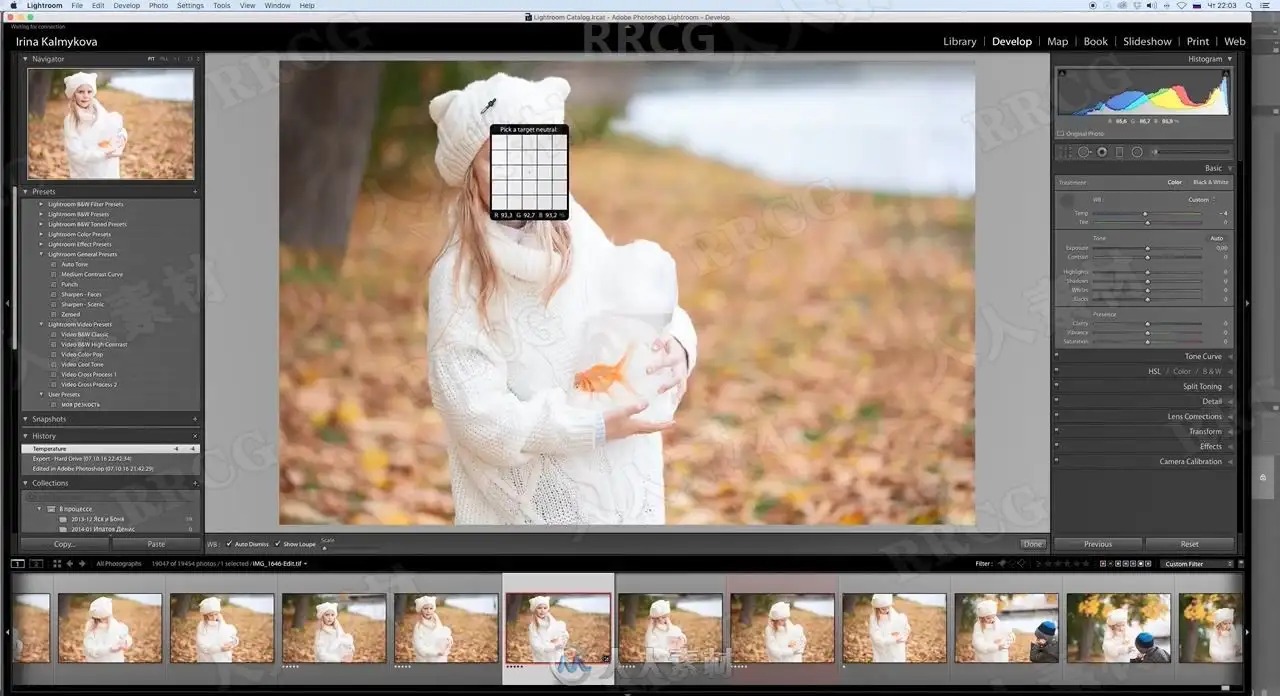Go forward to next photo source

tap(82, 564)
